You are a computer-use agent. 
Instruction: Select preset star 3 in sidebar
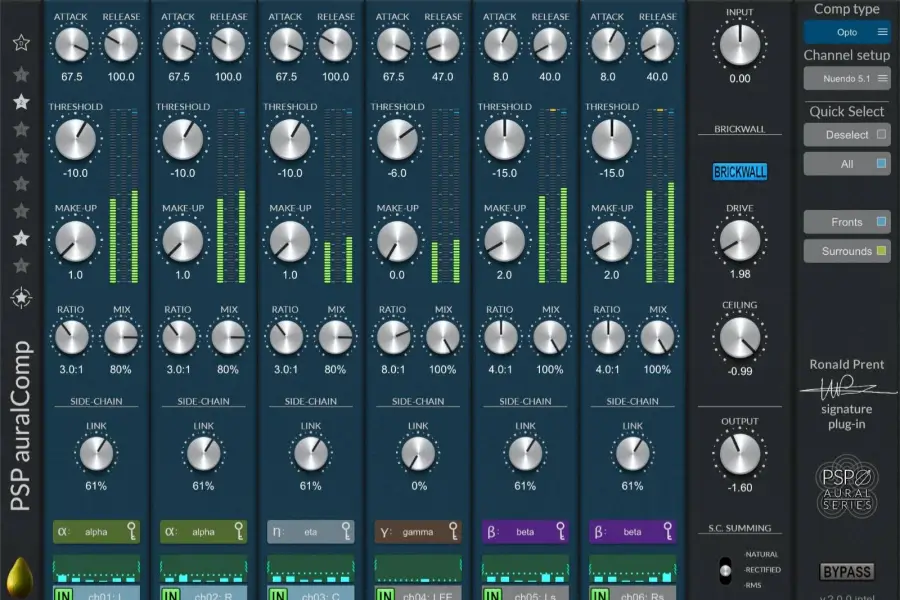tap(21, 129)
